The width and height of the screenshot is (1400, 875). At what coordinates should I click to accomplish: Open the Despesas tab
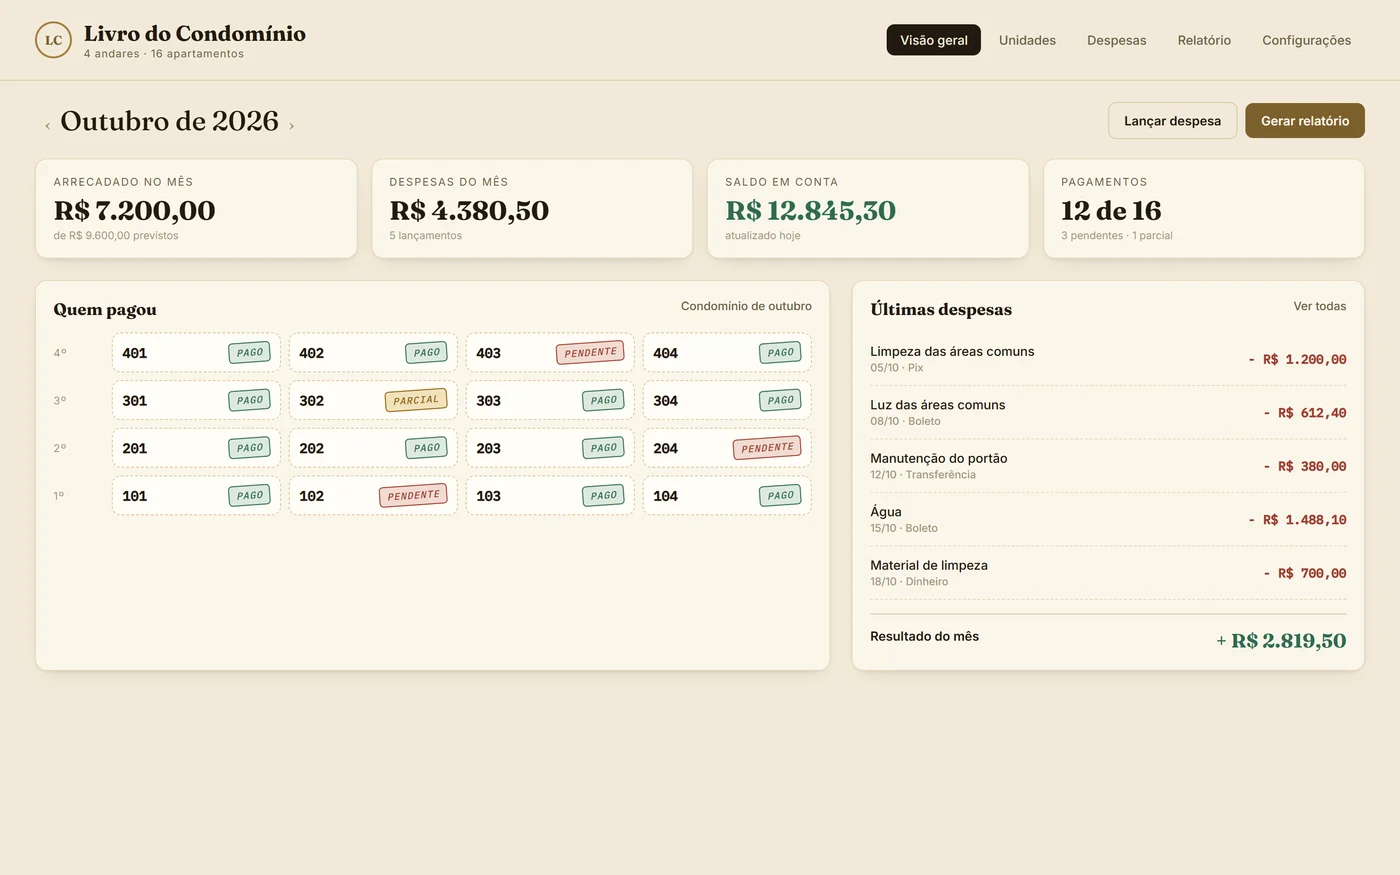1116,40
